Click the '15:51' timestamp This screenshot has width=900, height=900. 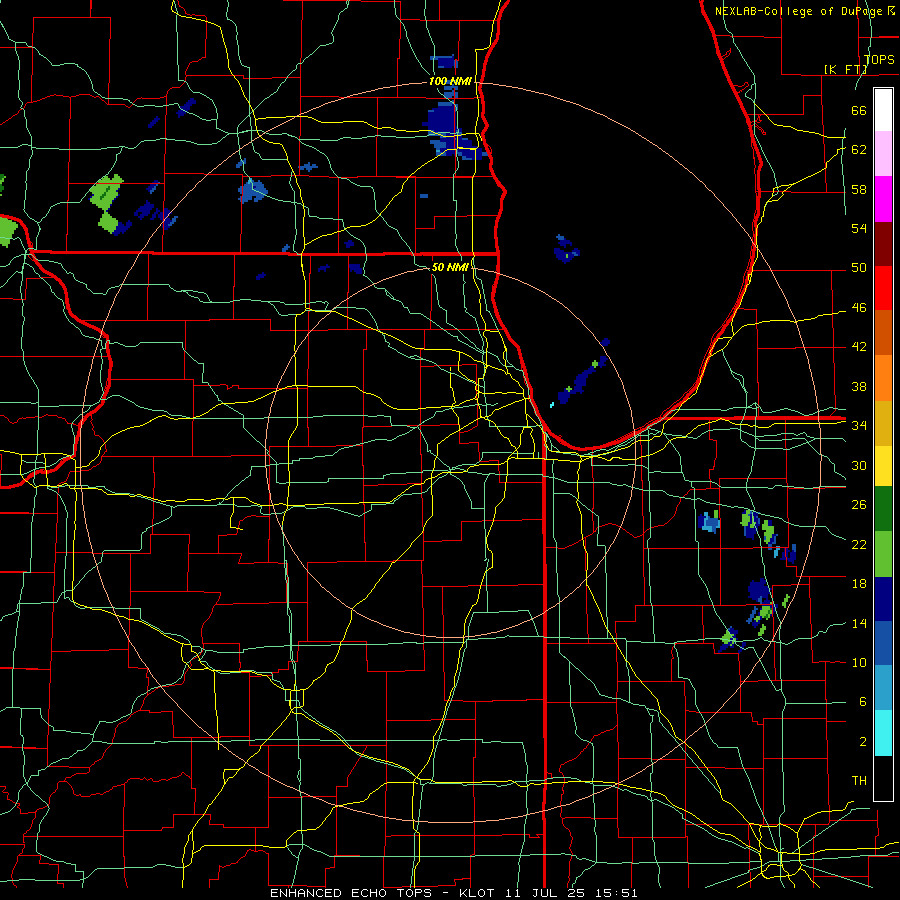615,893
